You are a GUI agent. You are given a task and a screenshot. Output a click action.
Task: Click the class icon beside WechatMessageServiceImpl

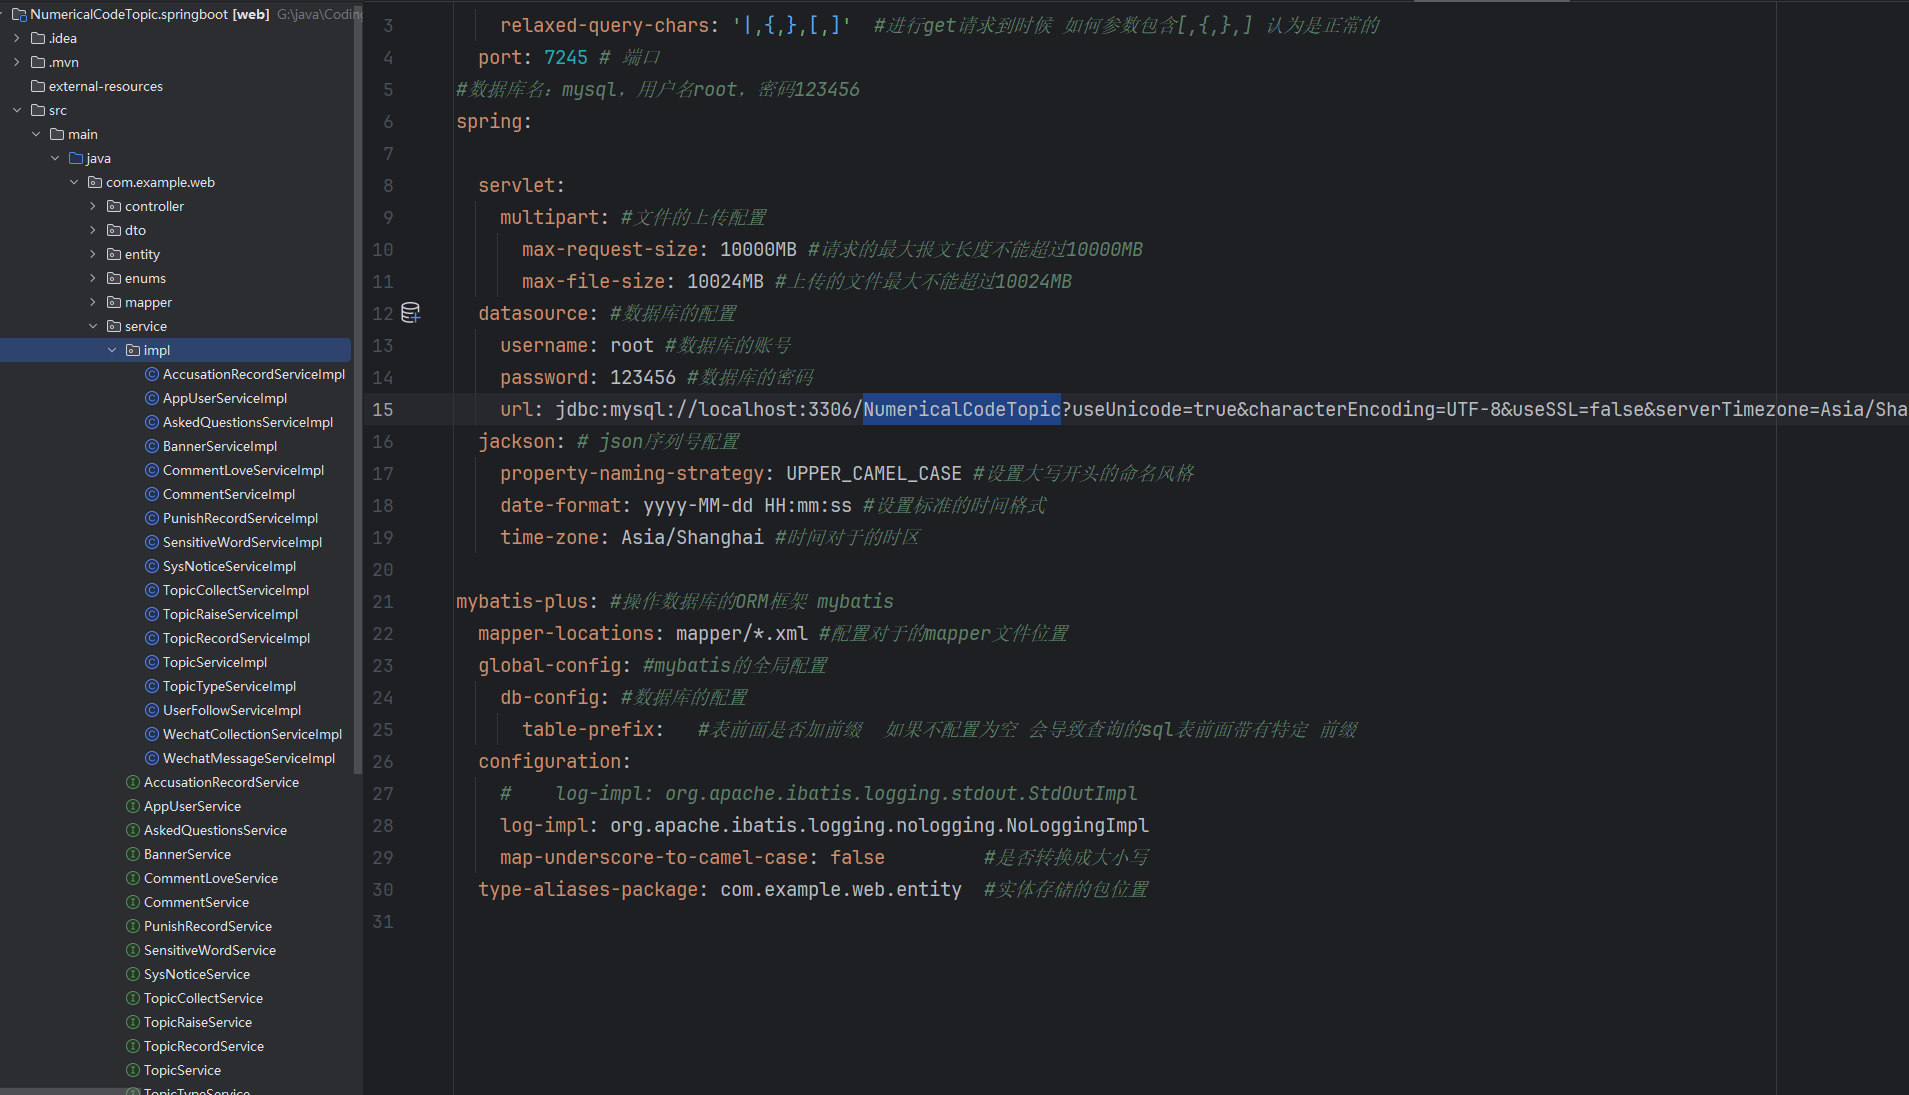[x=151, y=758]
